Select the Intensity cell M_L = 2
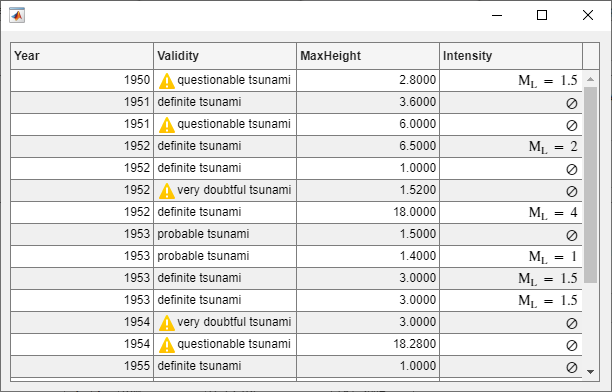Image resolution: width=612 pixels, height=392 pixels. (x=511, y=146)
